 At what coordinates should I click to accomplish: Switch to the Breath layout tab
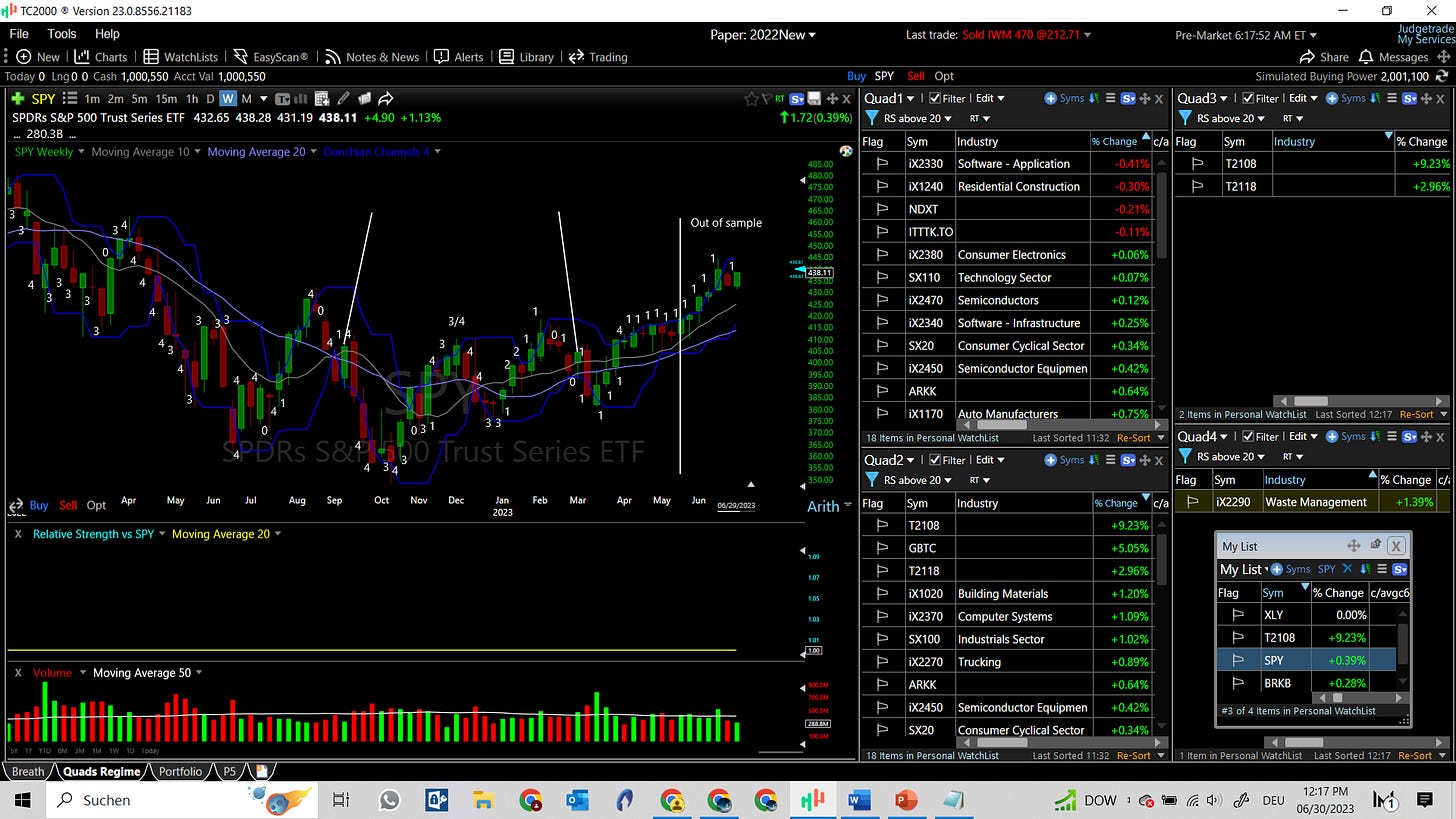[x=28, y=771]
